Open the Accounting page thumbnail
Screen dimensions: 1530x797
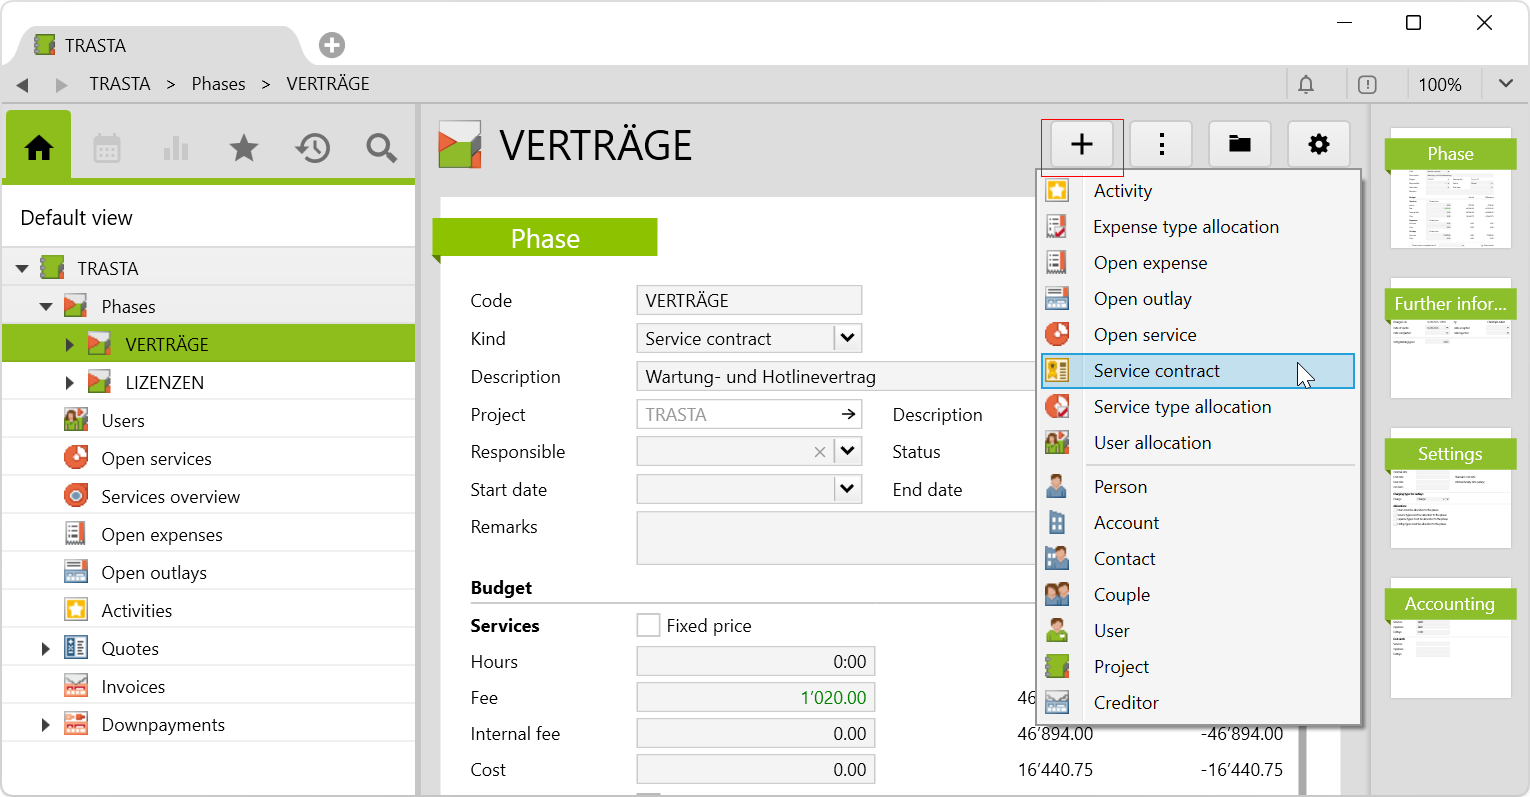click(x=1449, y=641)
